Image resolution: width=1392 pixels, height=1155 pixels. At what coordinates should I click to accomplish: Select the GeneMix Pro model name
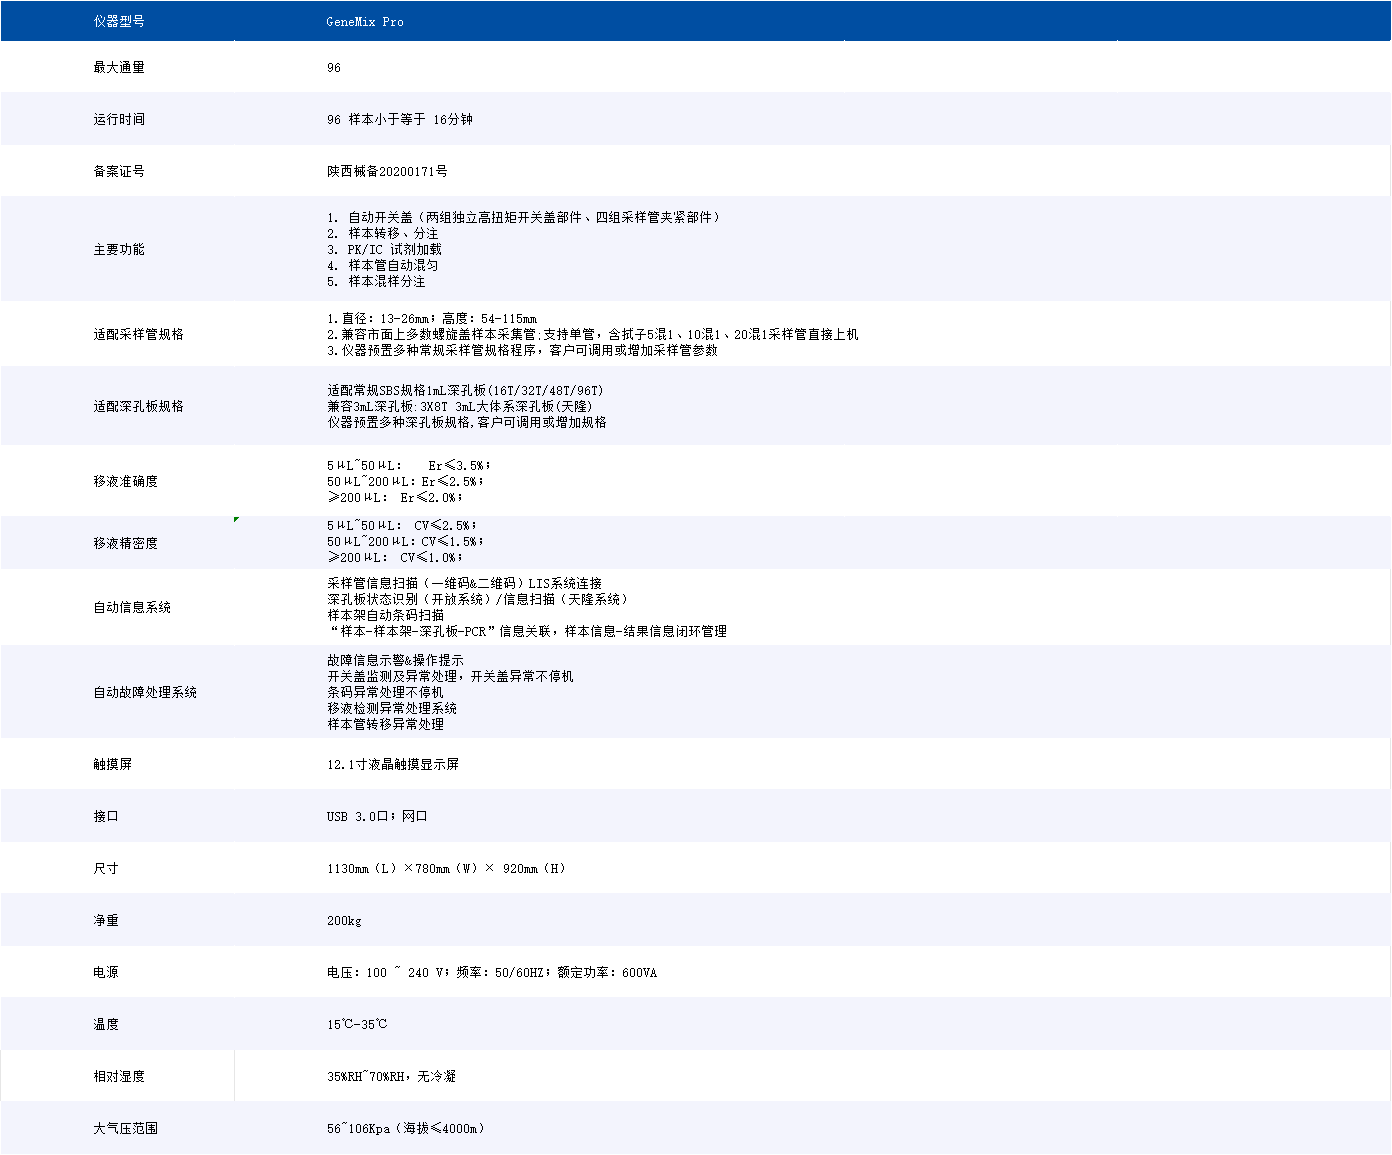click(x=365, y=21)
